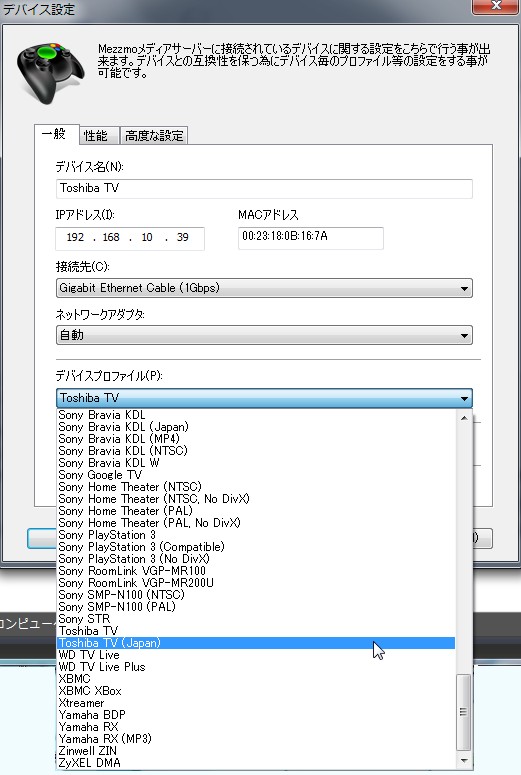
Task: Click the IPアドレス input field
Action: (x=130, y=238)
